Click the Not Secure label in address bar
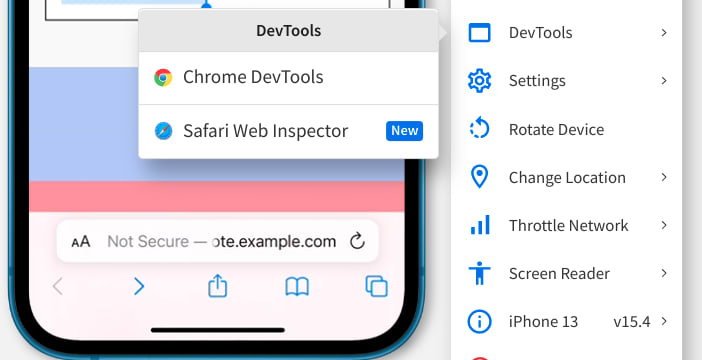This screenshot has height=360, width=702. click(x=148, y=242)
